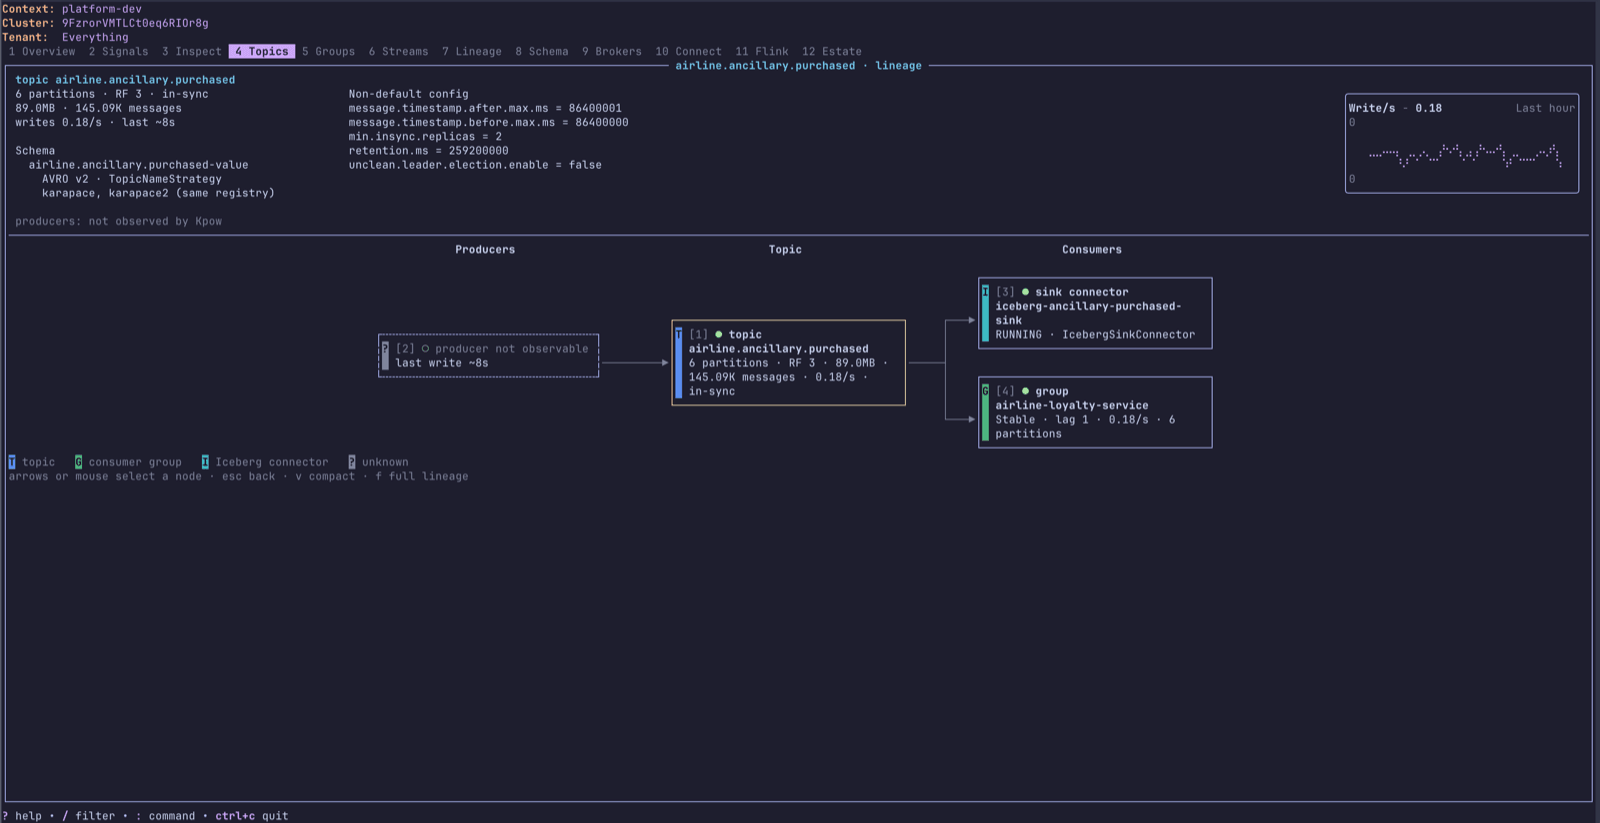The width and height of the screenshot is (1600, 823).
Task: Switch to the 6 Streams tab
Action: pyautogui.click(x=398, y=52)
